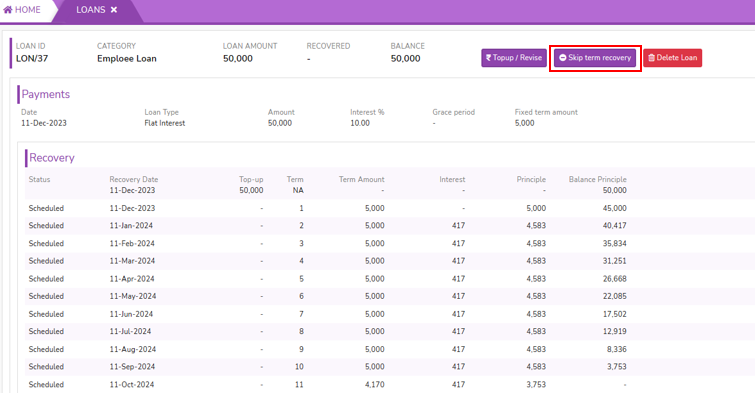Click the minus circle icon on Skip term recovery

(562, 57)
